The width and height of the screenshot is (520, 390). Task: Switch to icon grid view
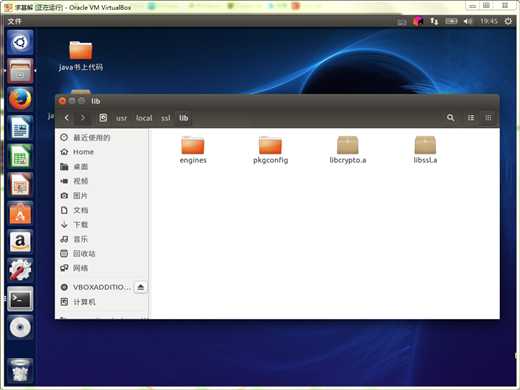488,118
